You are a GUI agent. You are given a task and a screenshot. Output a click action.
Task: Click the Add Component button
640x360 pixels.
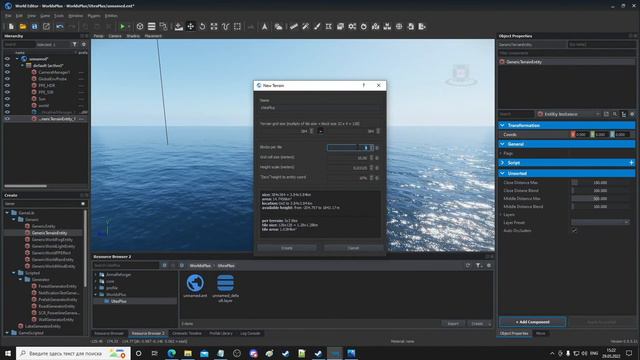click(533, 322)
